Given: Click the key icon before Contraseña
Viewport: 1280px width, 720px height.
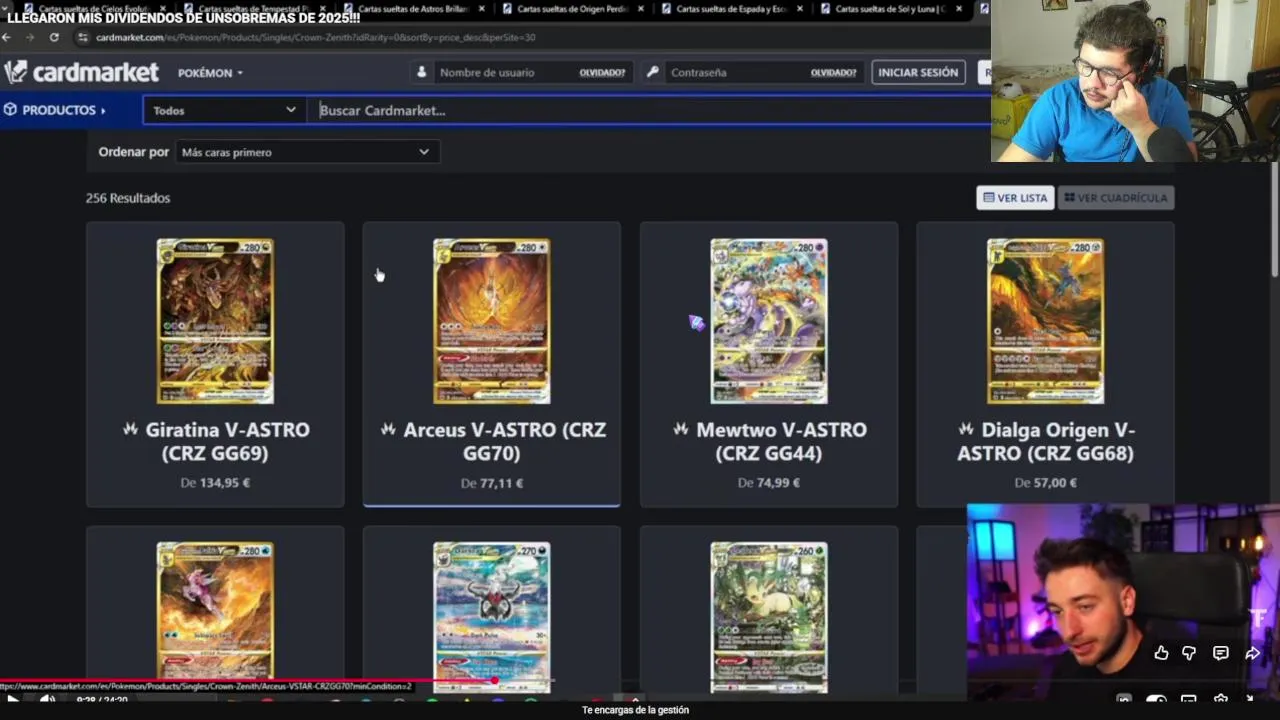Looking at the screenshot, I should click(652, 72).
